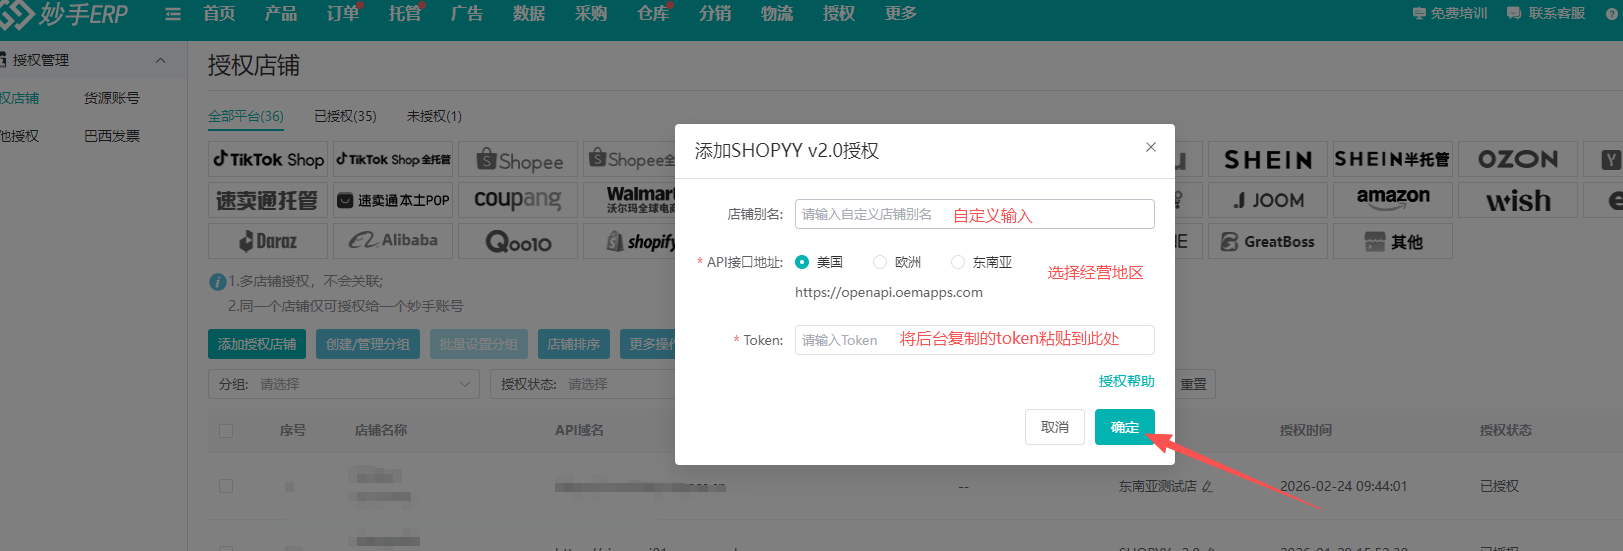
Task: Collapse the 授权管理 sidebar section
Action: coord(160,60)
